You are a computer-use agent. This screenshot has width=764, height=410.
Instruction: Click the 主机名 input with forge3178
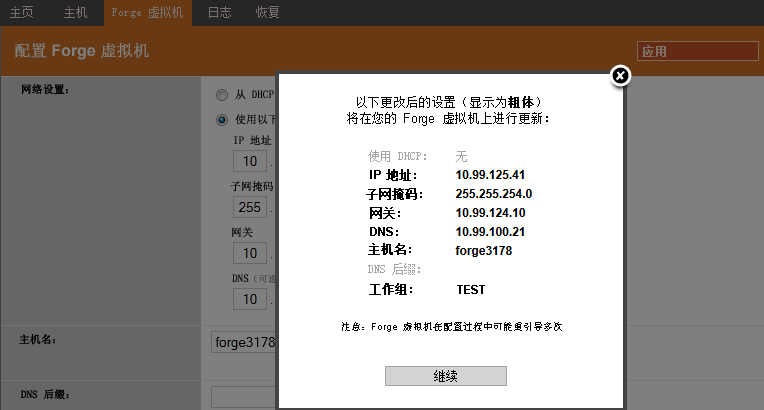click(x=244, y=342)
